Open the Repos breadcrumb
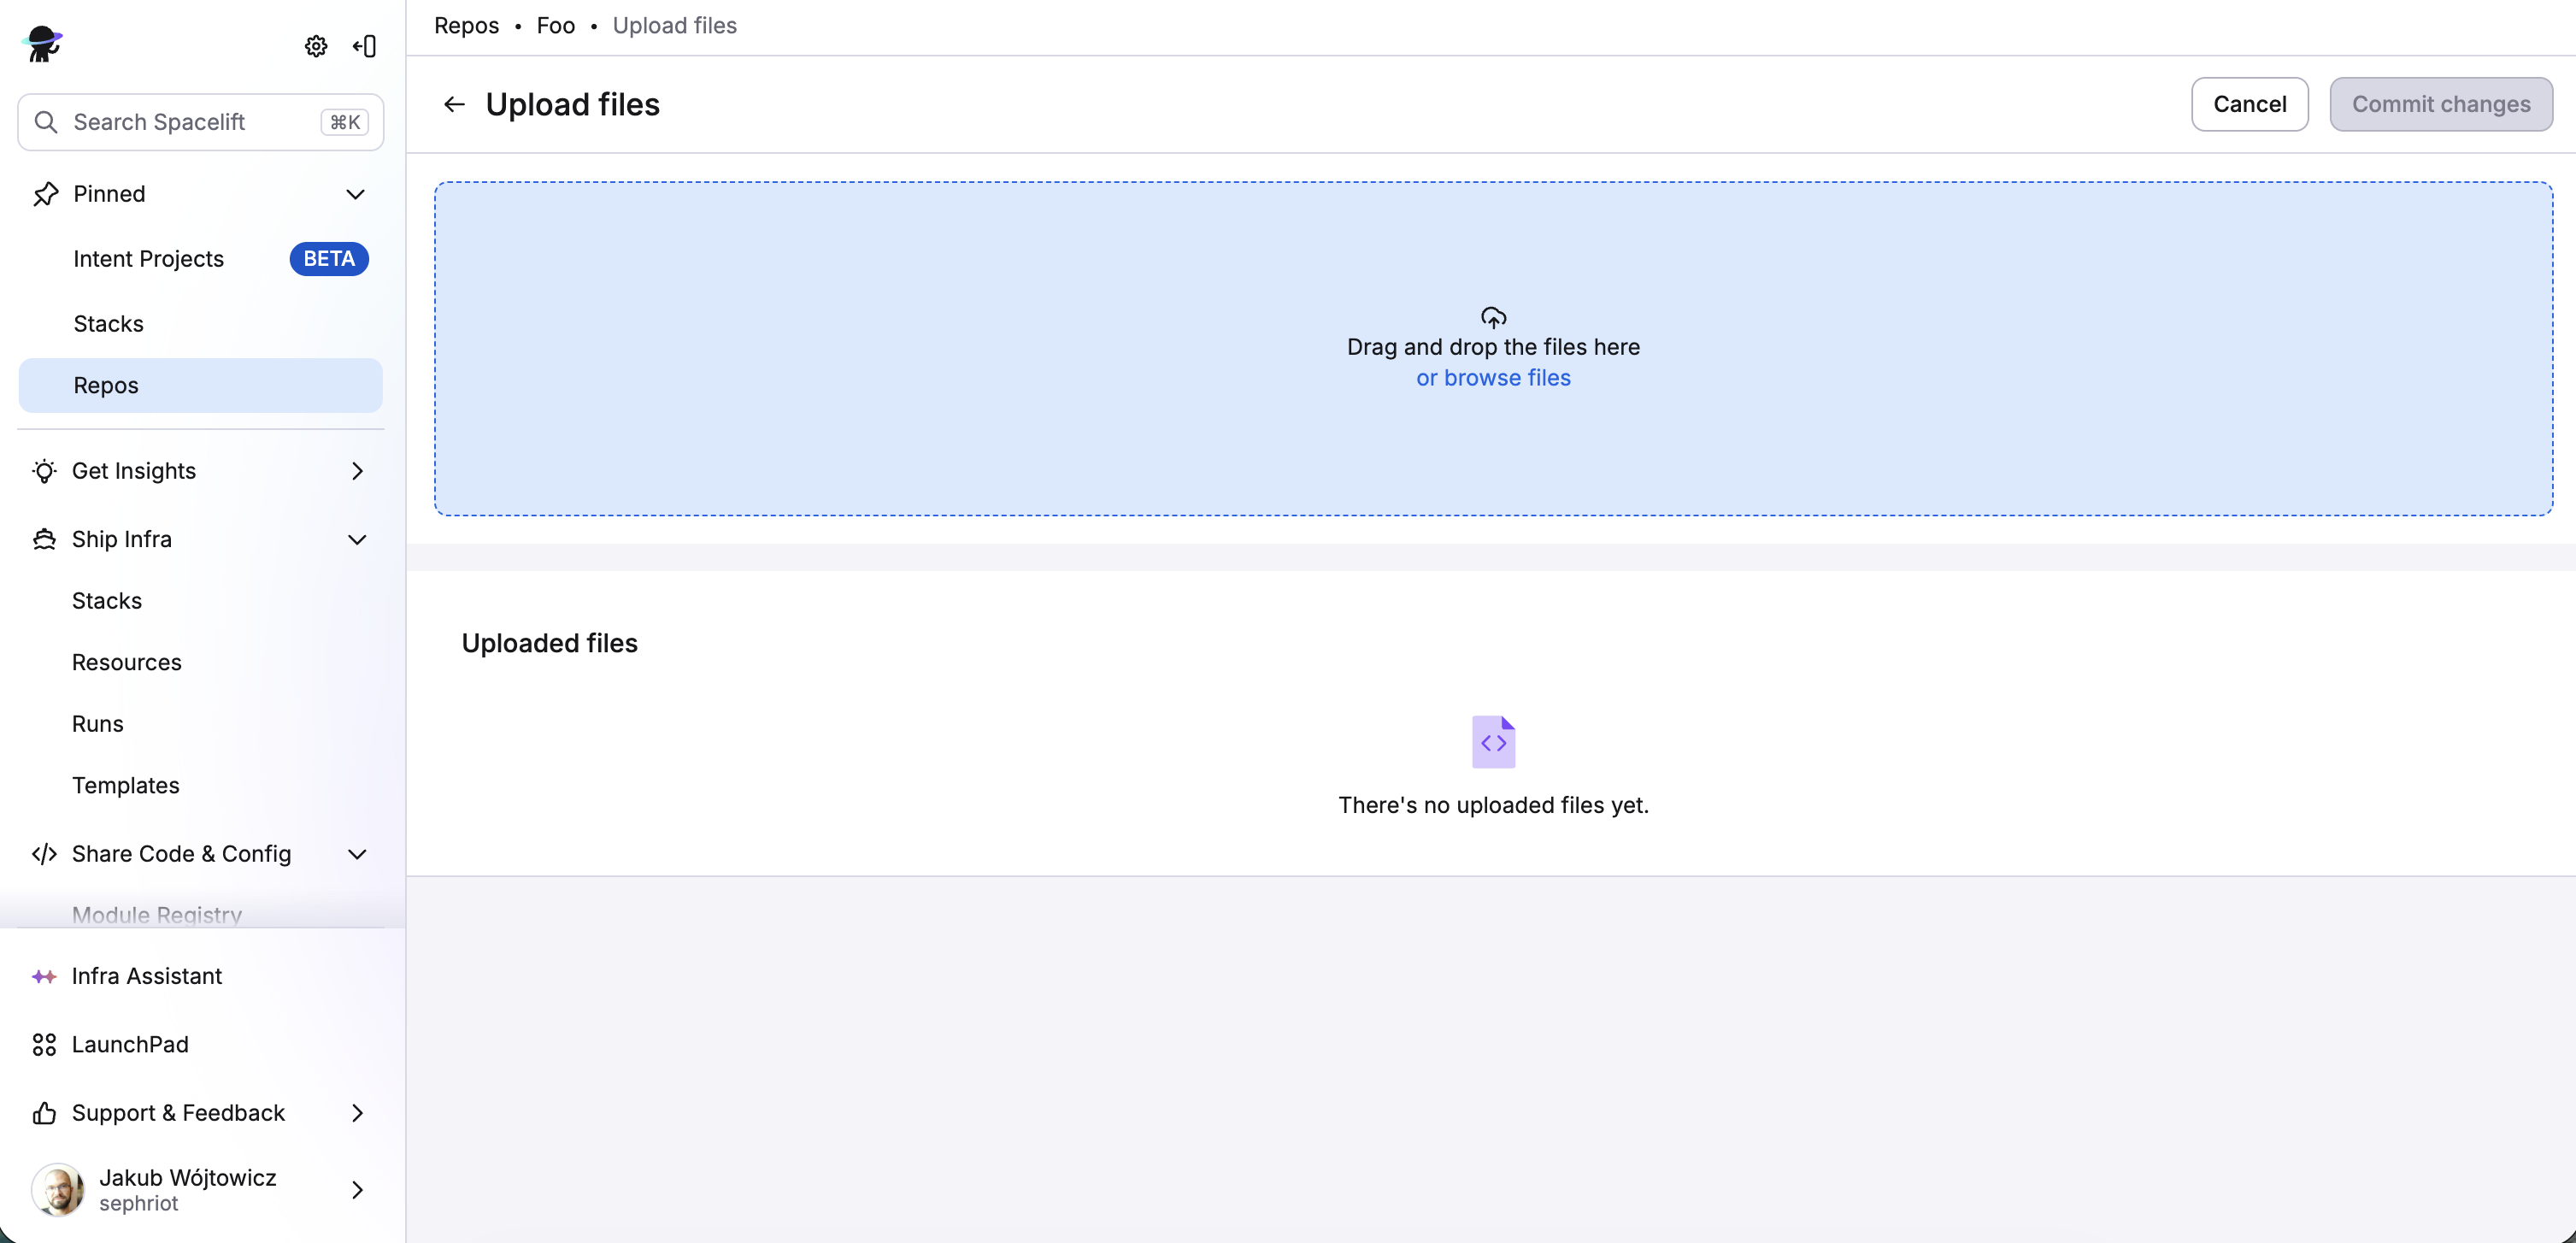2576x1243 pixels. (465, 25)
